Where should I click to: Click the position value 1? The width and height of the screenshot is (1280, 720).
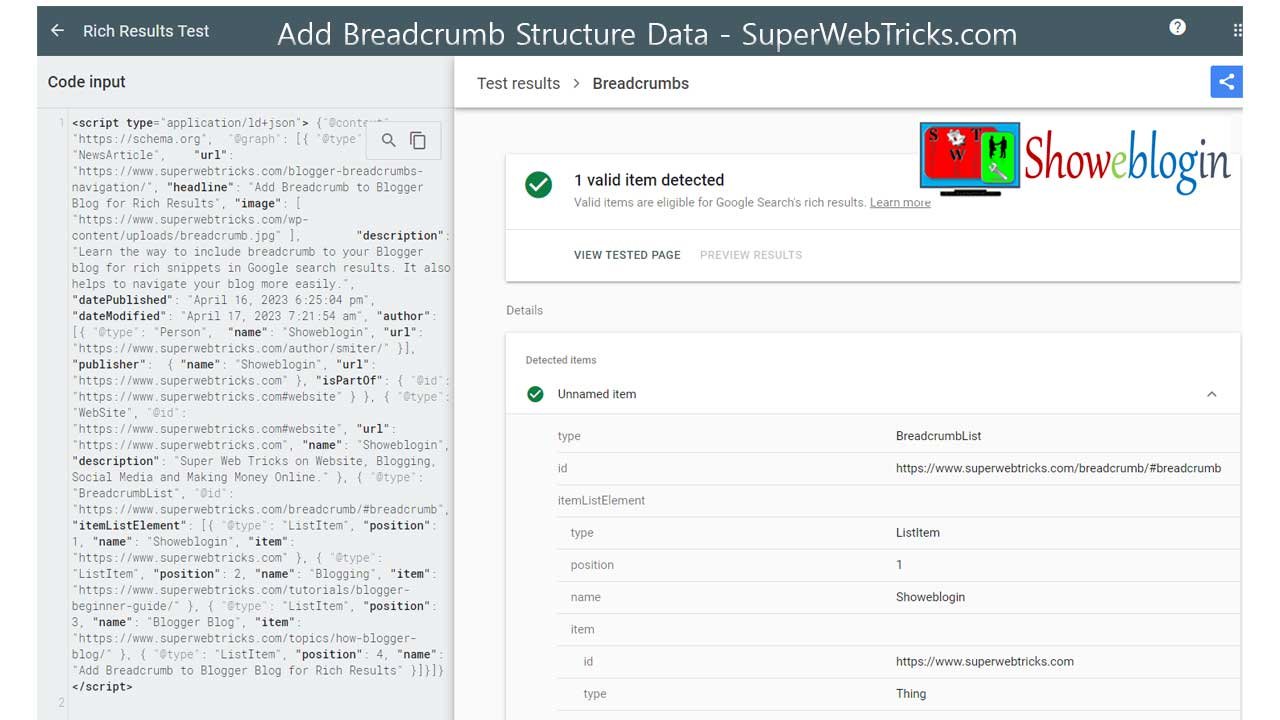tap(899, 565)
